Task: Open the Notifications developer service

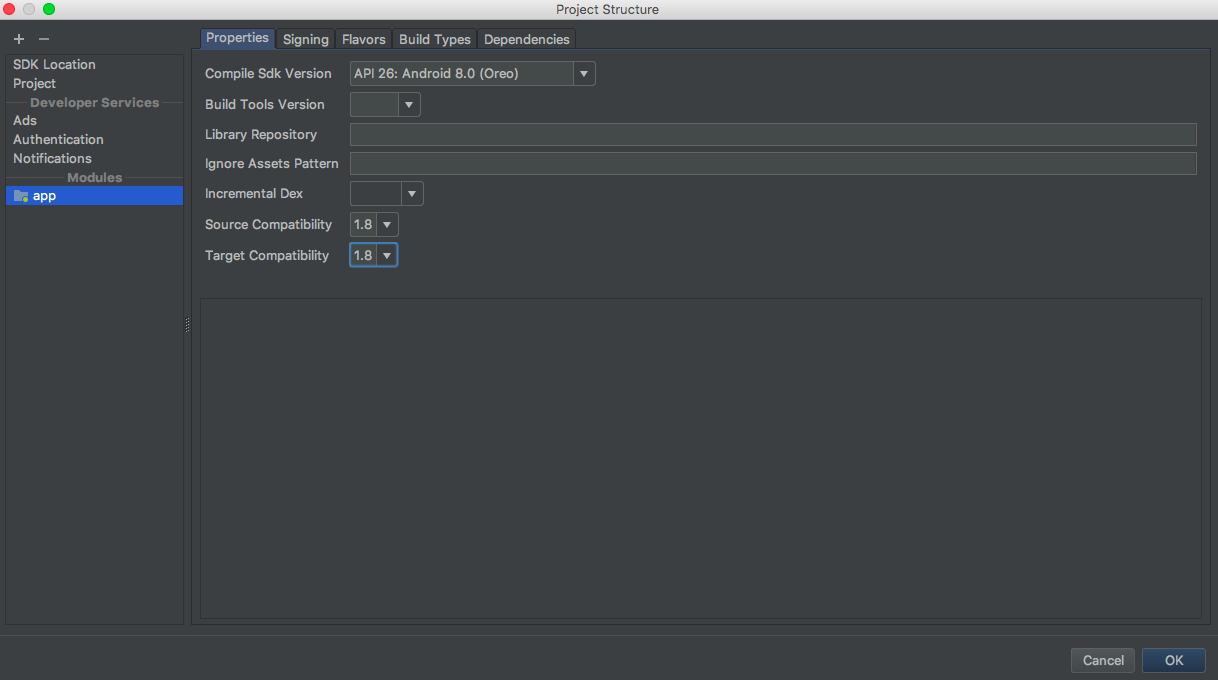Action: click(52, 158)
